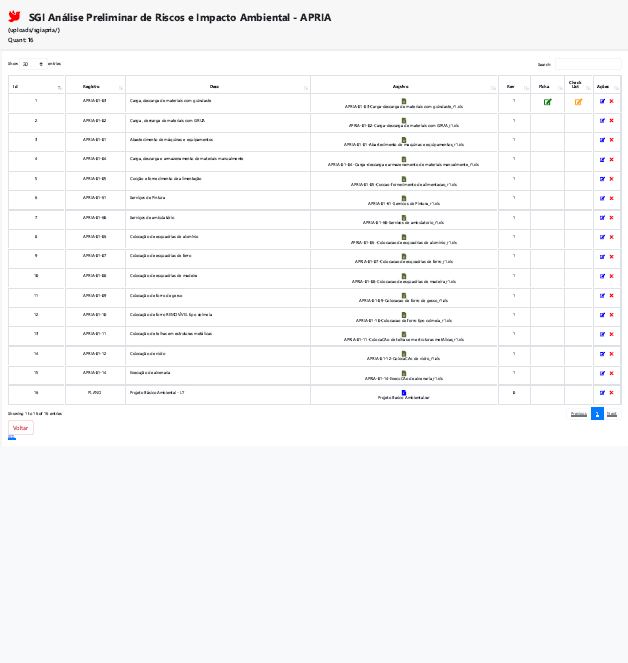Sort table by Arquivo column header
The image size is (628, 663).
403,86
